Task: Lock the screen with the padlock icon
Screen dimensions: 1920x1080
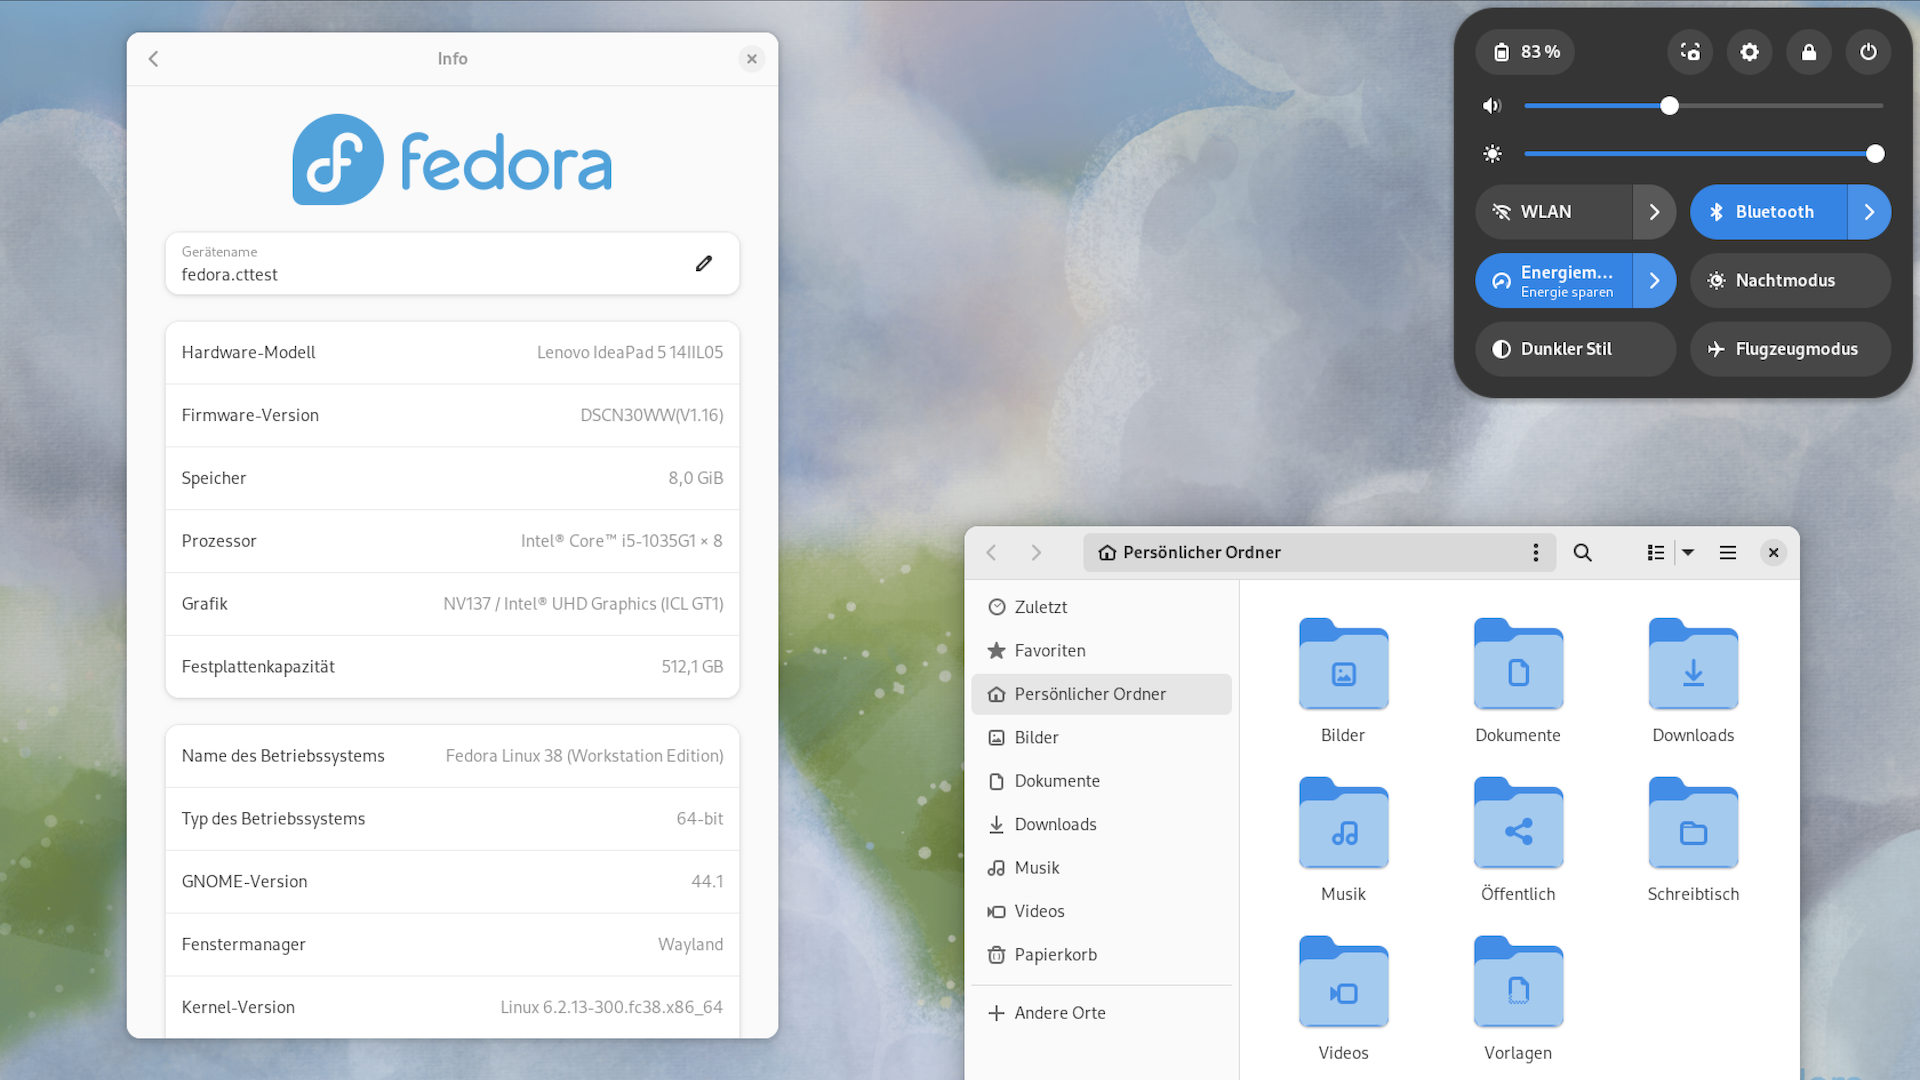Action: [x=1809, y=52]
